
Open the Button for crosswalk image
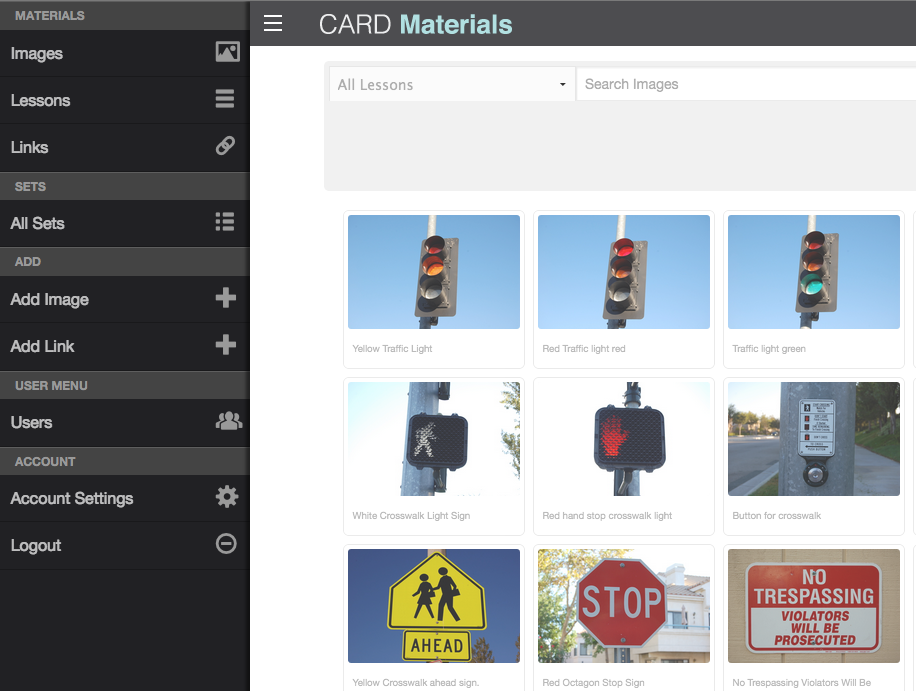tap(814, 438)
